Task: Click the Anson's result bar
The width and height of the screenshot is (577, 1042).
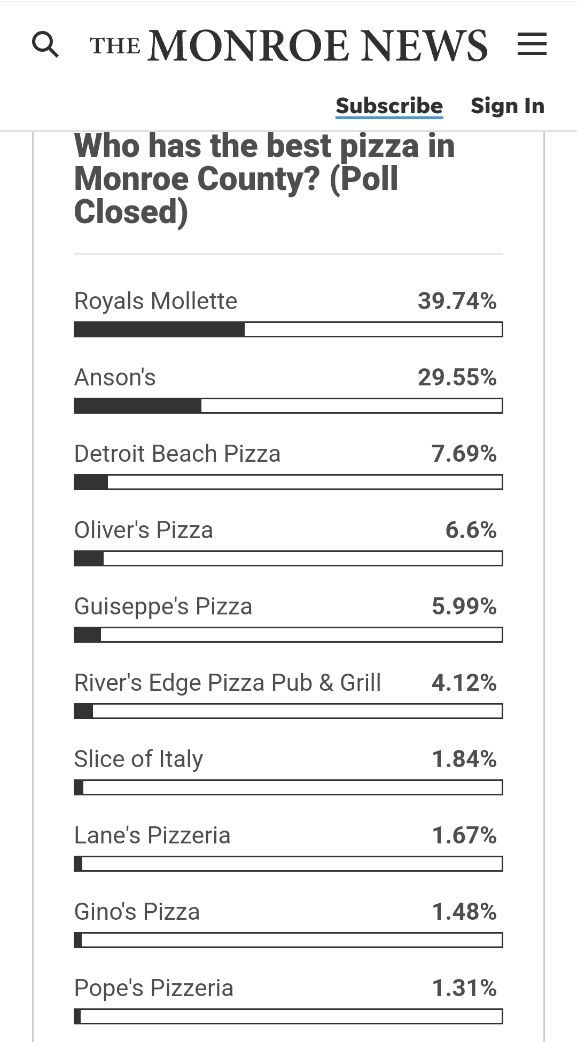Action: pos(288,405)
